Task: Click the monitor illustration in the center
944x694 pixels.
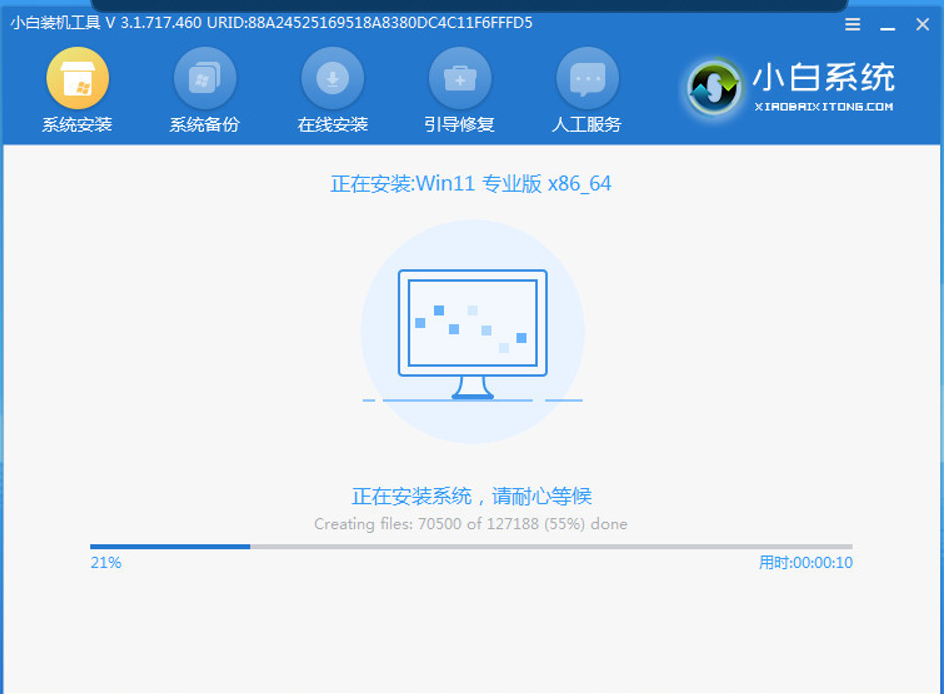Action: 473,334
